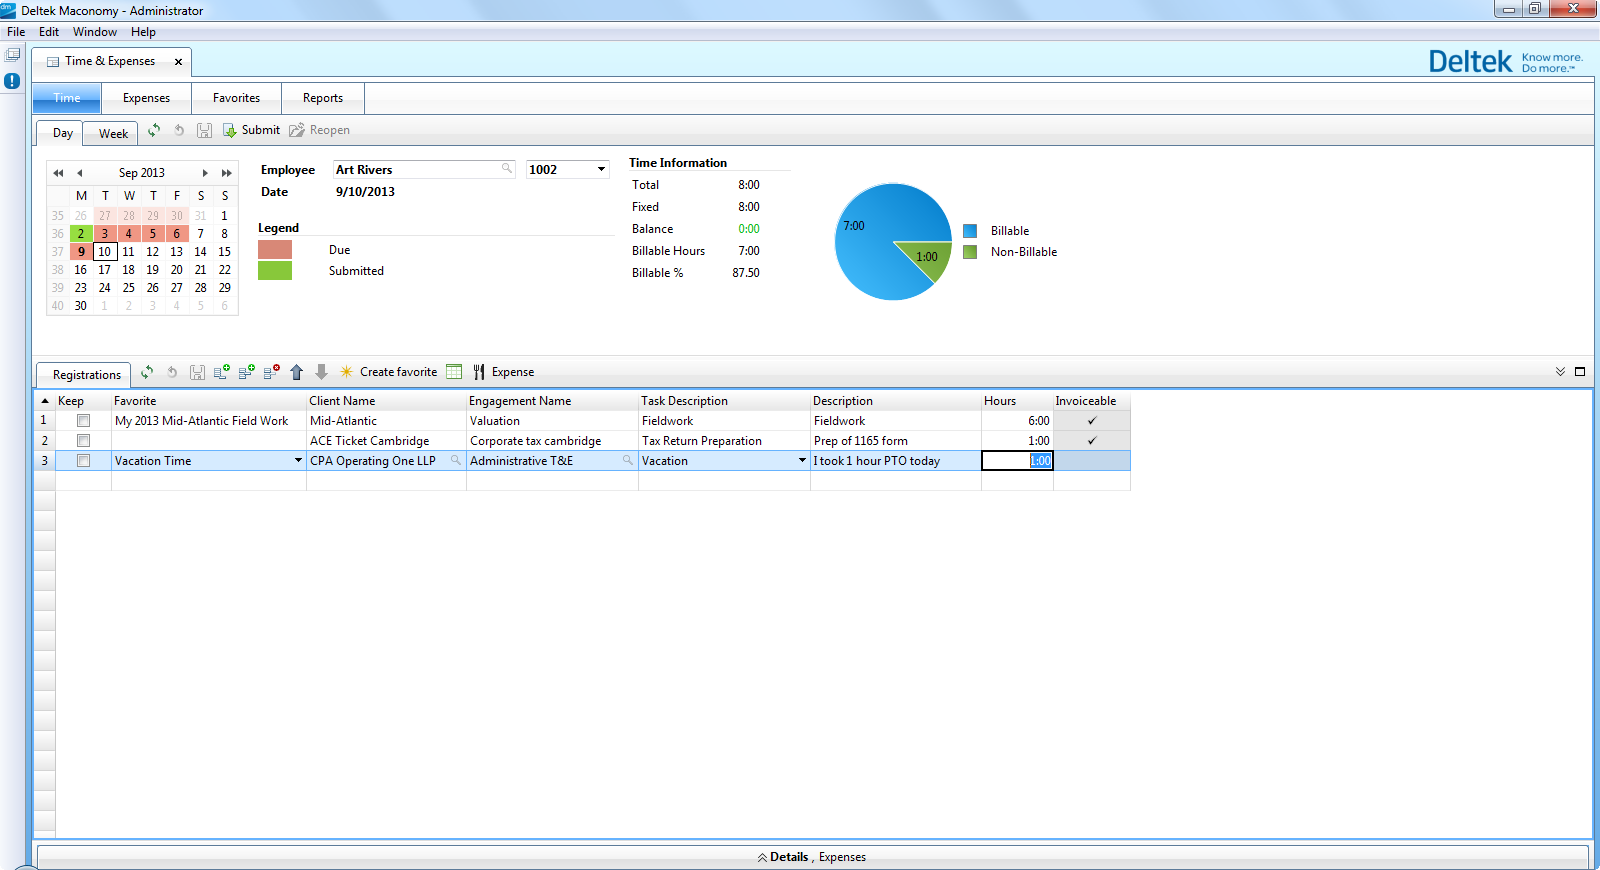1600x870 pixels.
Task: Click the delete line icon with red mark
Action: tap(271, 372)
